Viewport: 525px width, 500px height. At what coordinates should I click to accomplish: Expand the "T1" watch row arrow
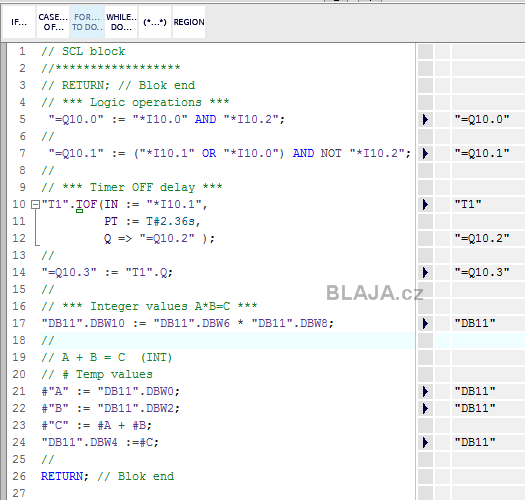pyautogui.click(x=425, y=204)
